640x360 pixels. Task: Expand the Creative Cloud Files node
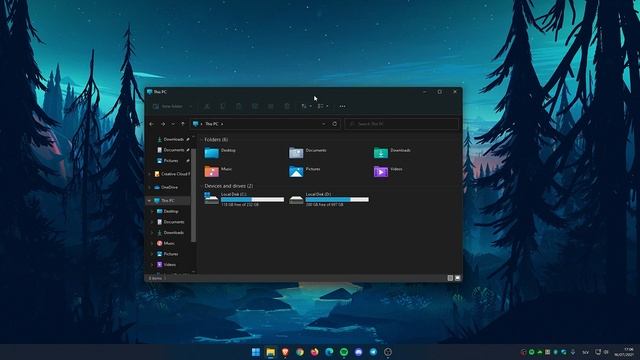click(x=150, y=174)
